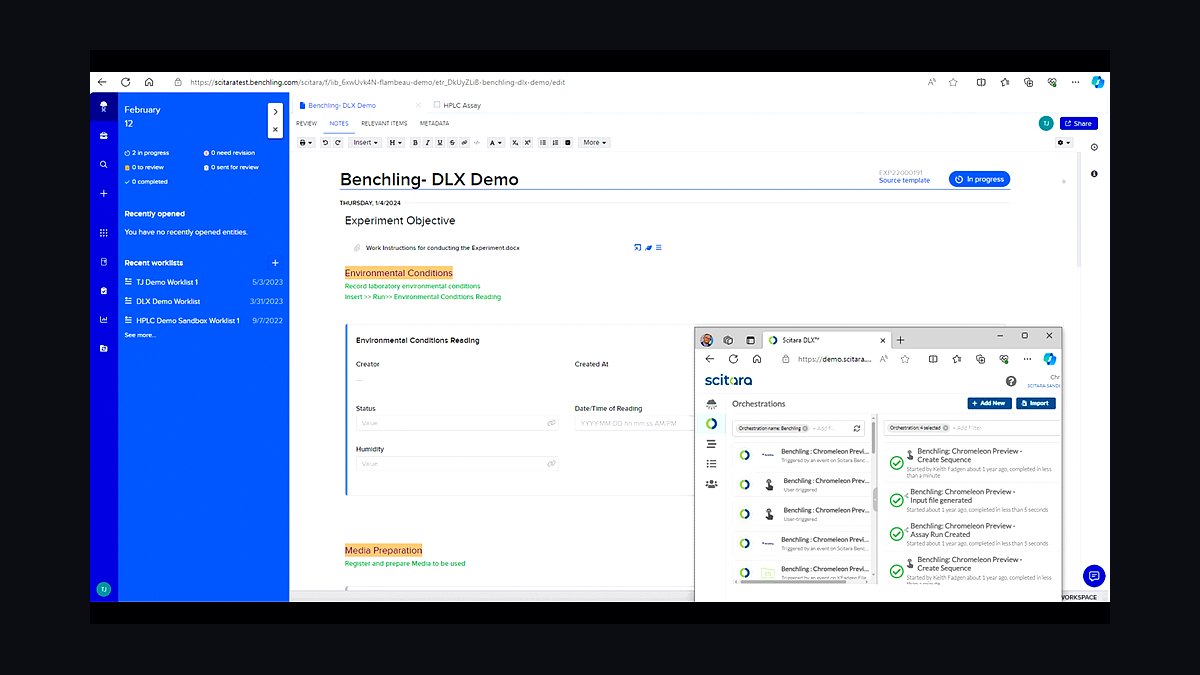Click the numbered list icon in the toolbar

555,143
